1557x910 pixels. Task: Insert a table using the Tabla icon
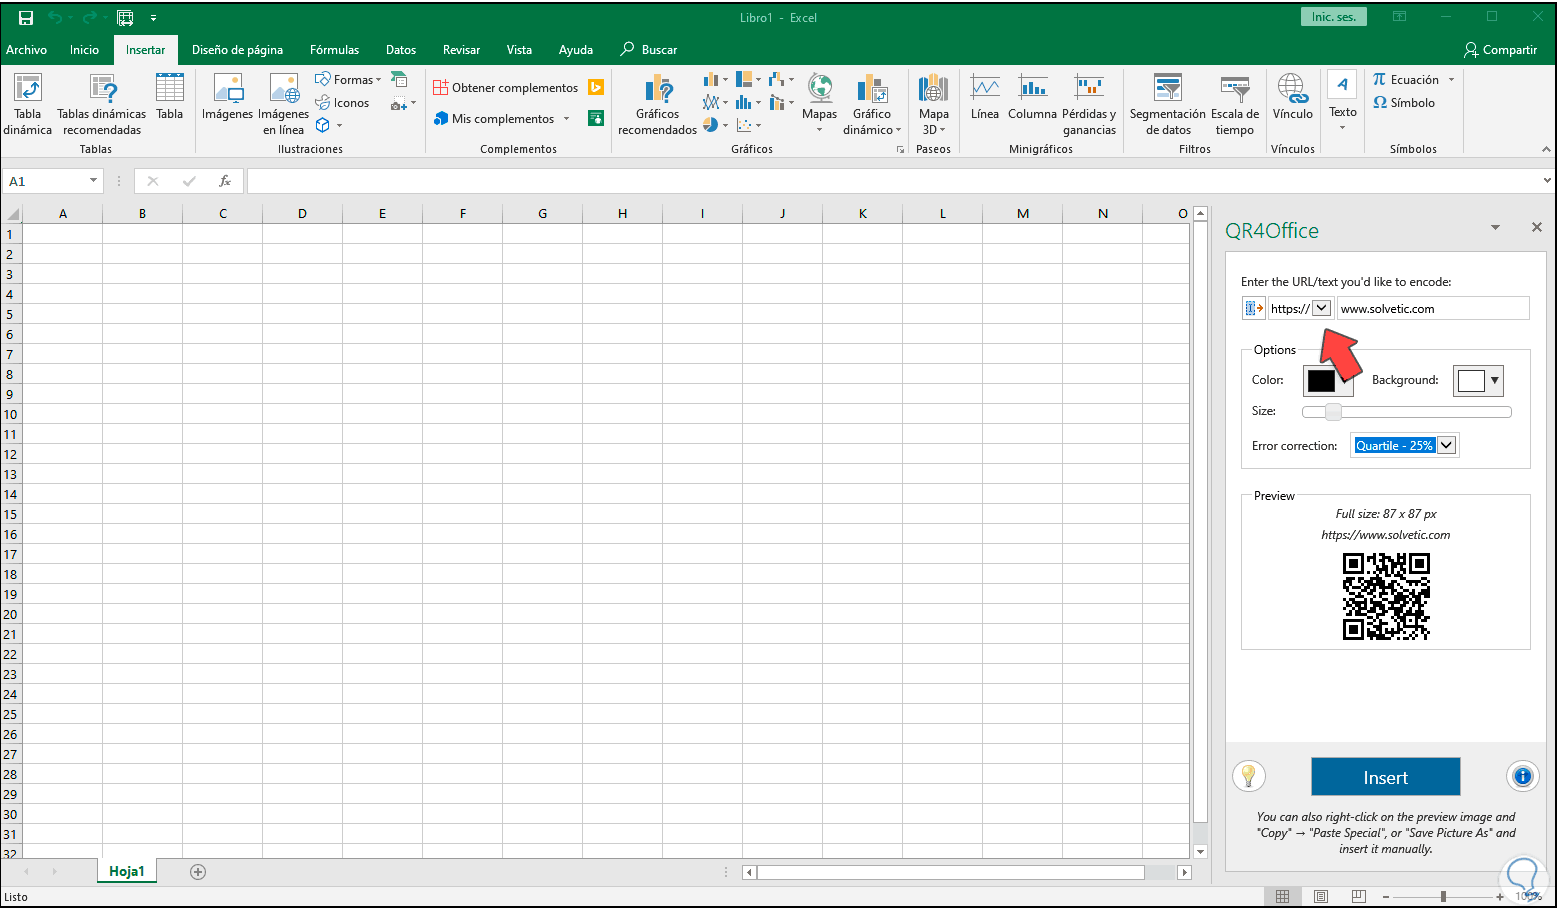click(170, 97)
